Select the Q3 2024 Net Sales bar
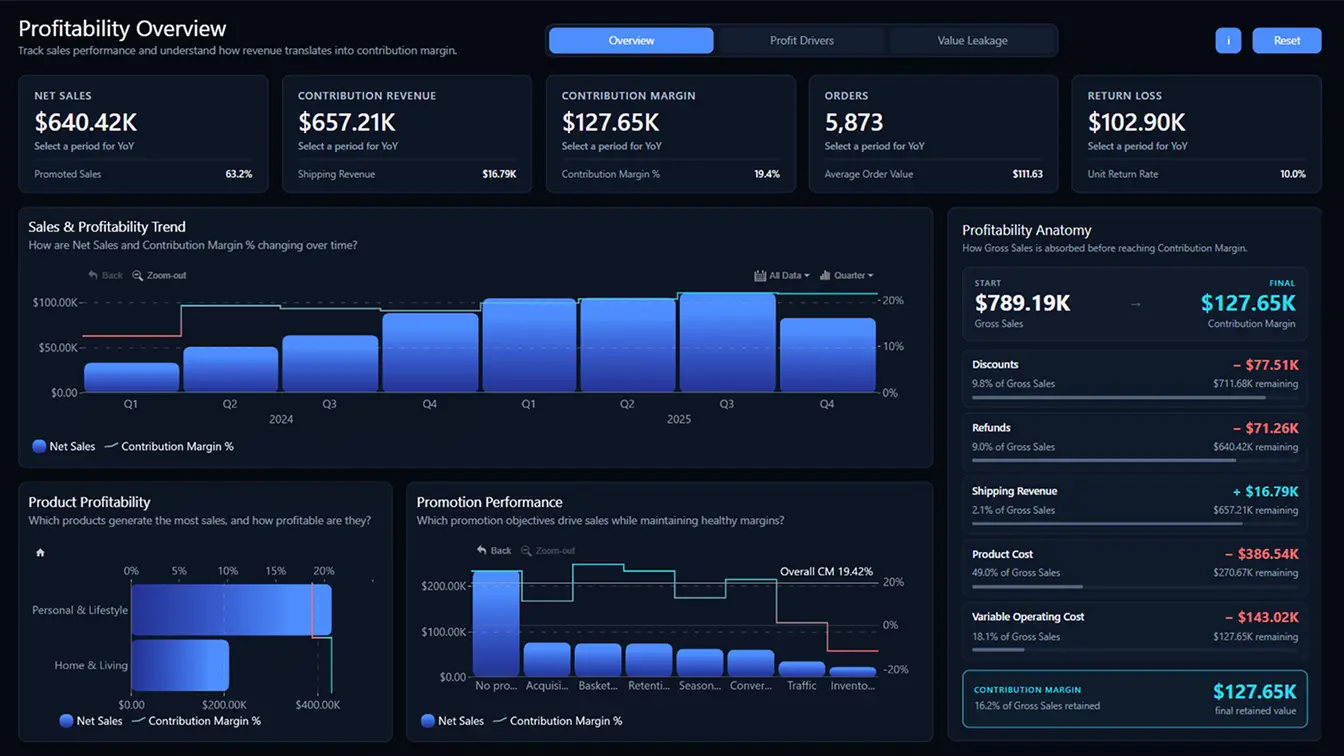The width and height of the screenshot is (1344, 756). (x=330, y=364)
